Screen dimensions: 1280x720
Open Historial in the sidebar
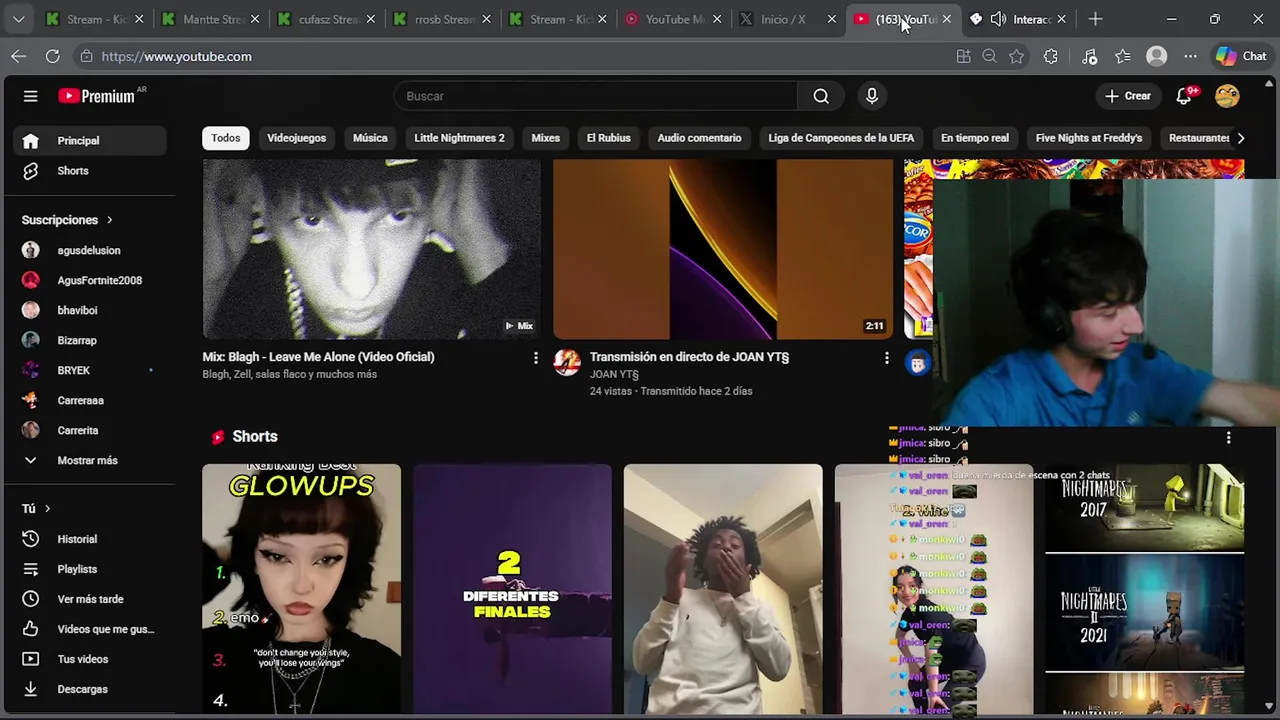pos(90,539)
